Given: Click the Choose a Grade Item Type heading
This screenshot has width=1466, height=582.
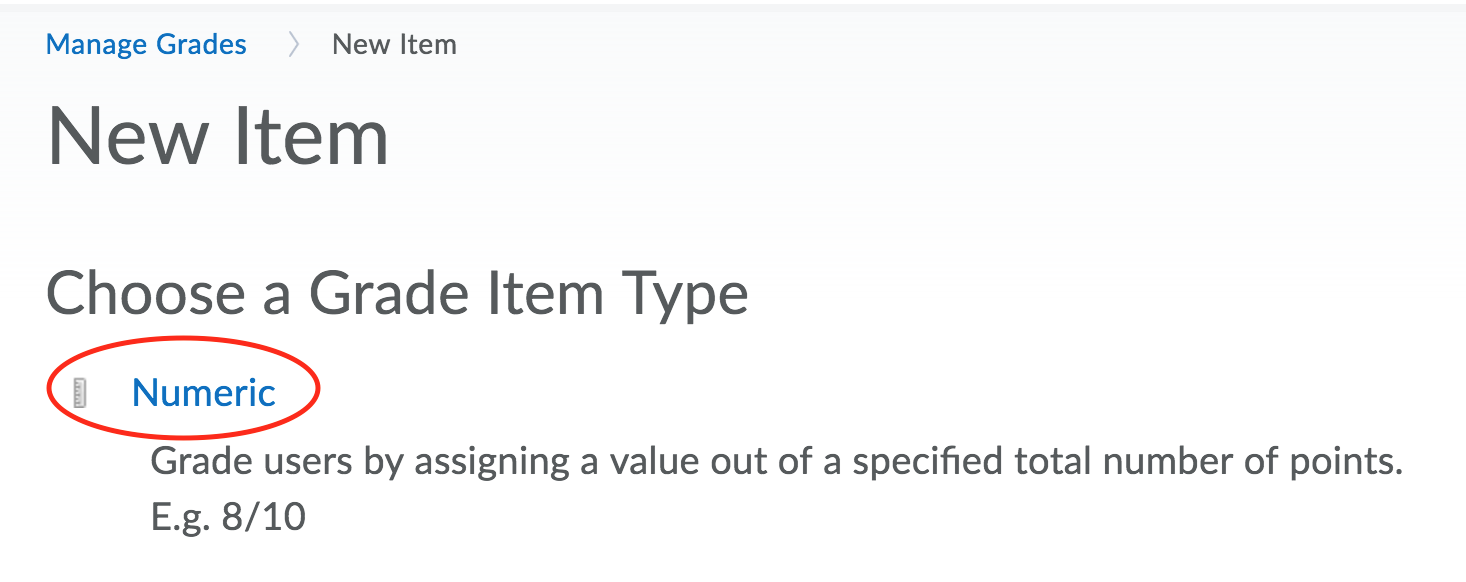Looking at the screenshot, I should [397, 294].
